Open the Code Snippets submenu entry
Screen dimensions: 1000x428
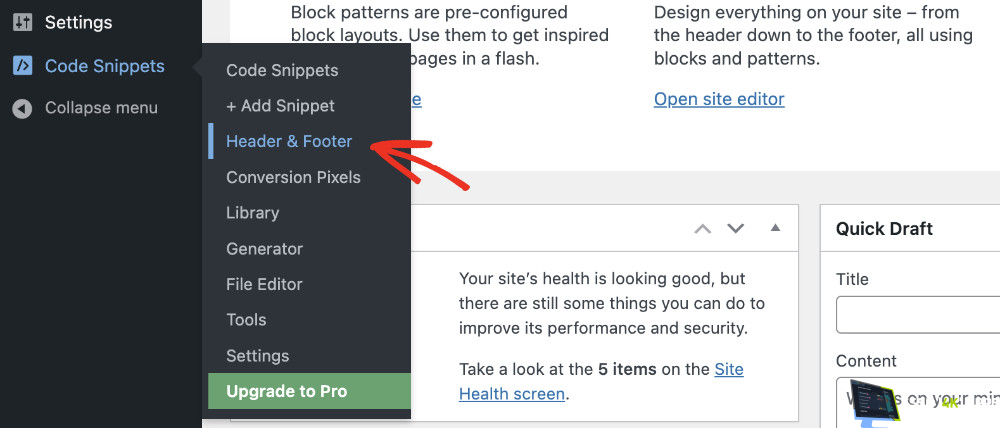[282, 70]
